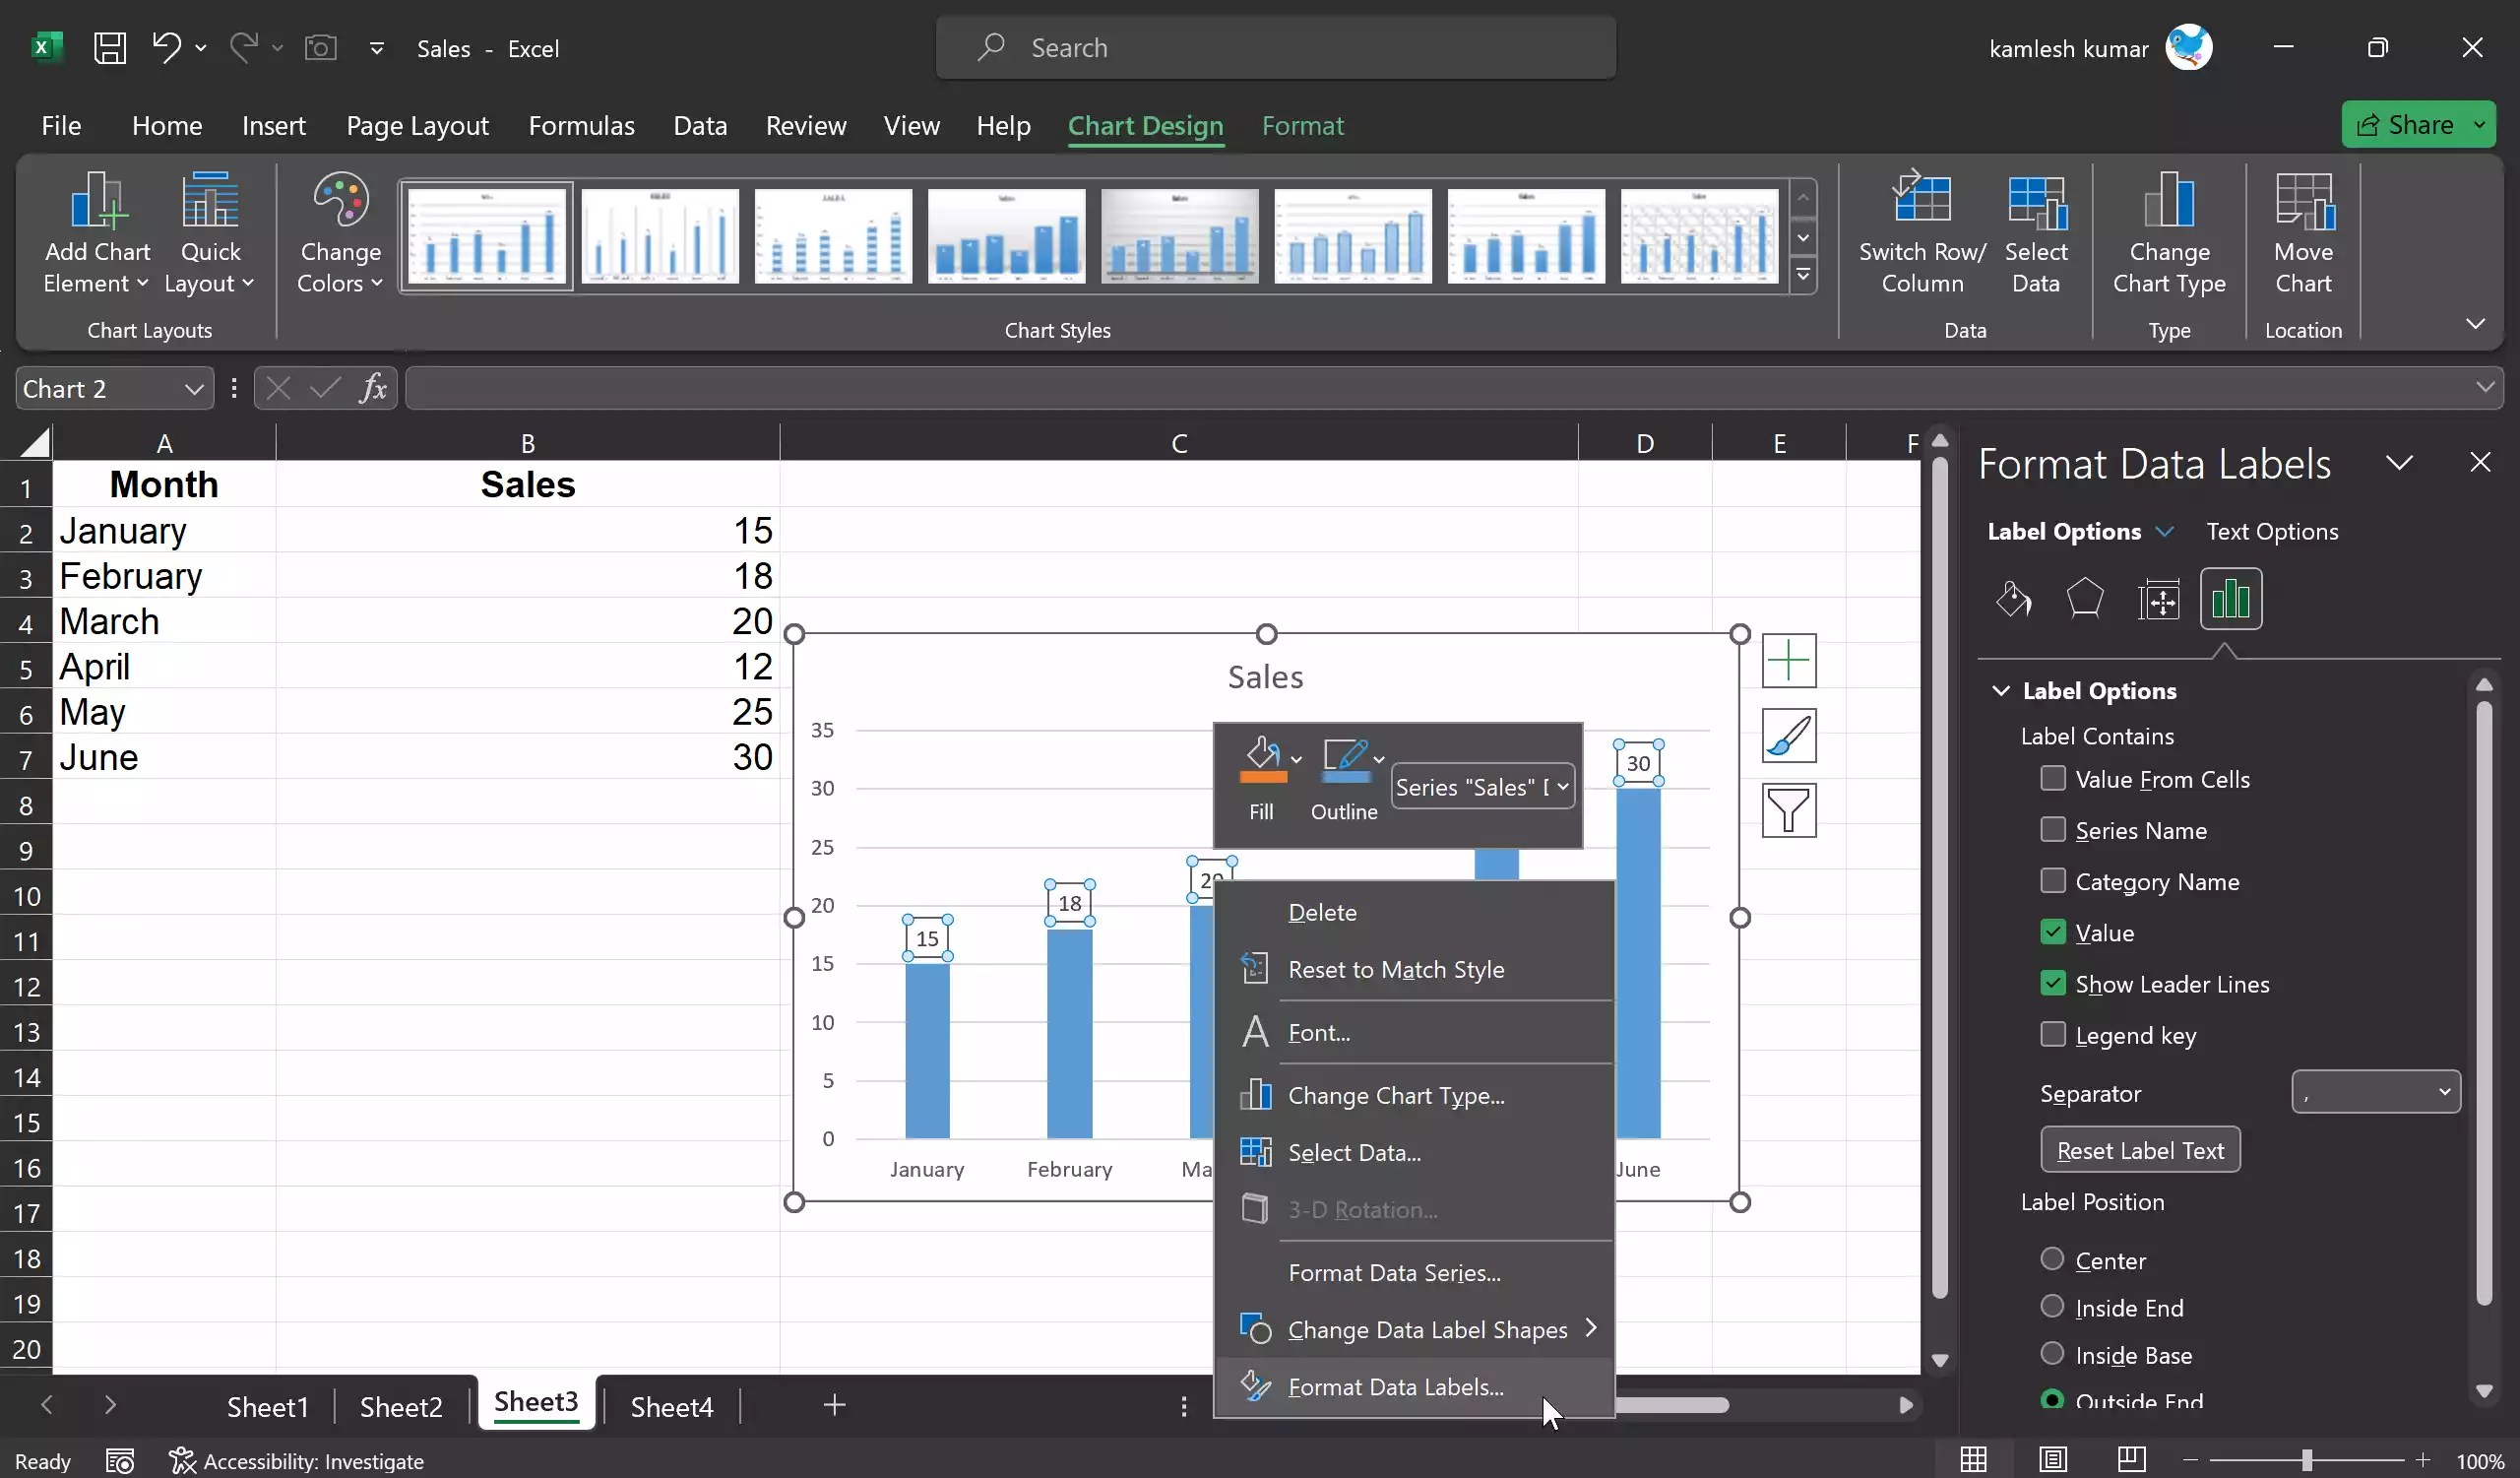Click the Chart Filters funnel icon beside the chart
Image resolution: width=2520 pixels, height=1478 pixels.
tap(1789, 810)
